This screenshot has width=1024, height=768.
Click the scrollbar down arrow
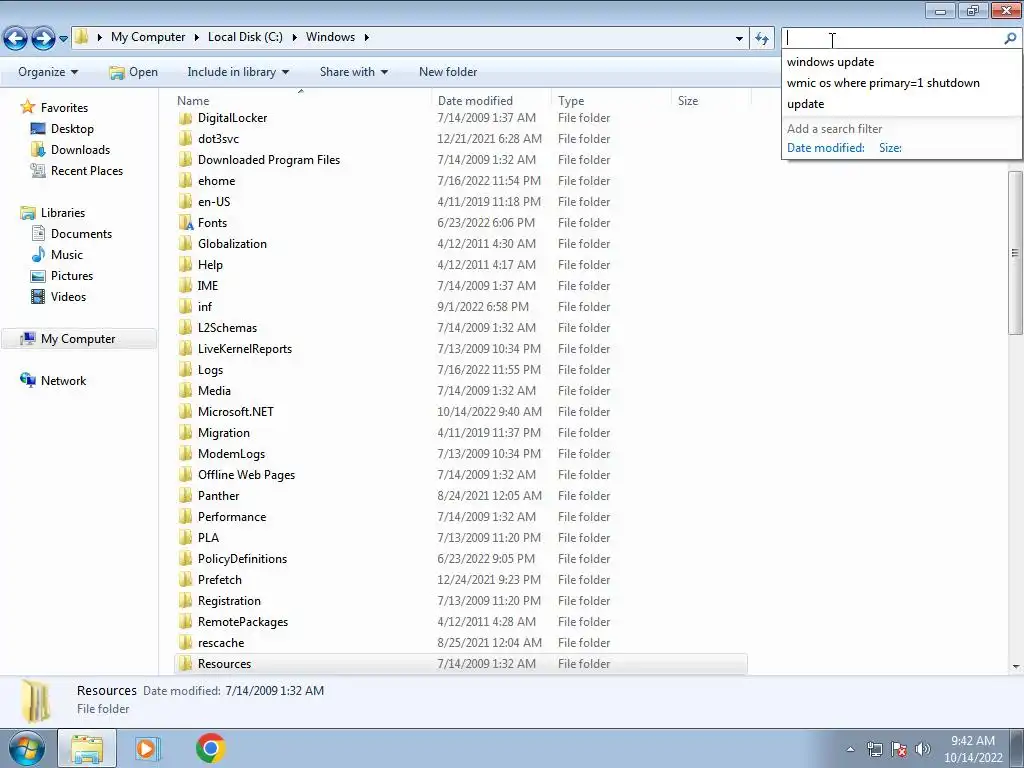point(1015,667)
